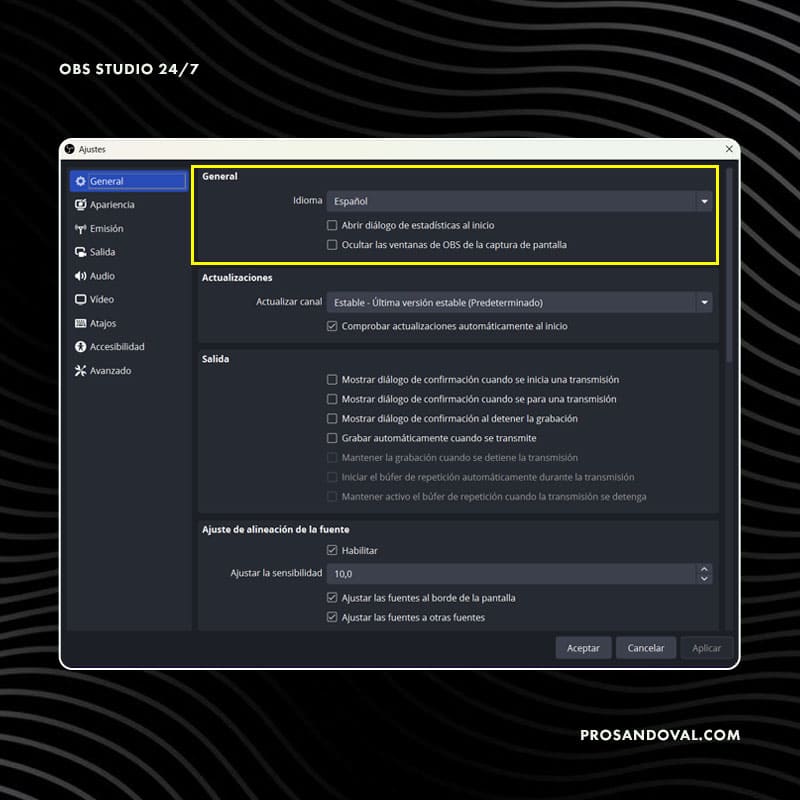Open Avanzado settings page

point(129,371)
